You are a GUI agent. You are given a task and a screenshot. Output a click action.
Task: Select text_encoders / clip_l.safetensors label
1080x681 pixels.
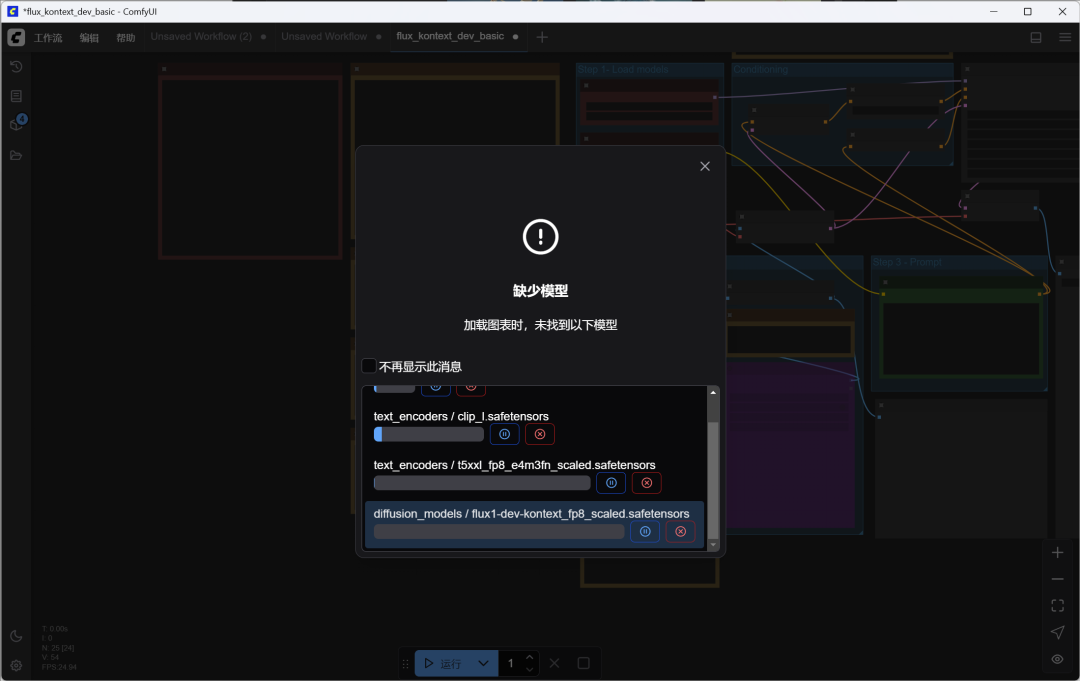tap(461, 416)
